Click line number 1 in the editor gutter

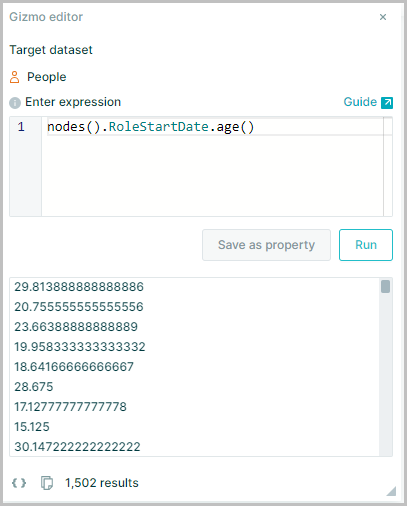(21, 127)
